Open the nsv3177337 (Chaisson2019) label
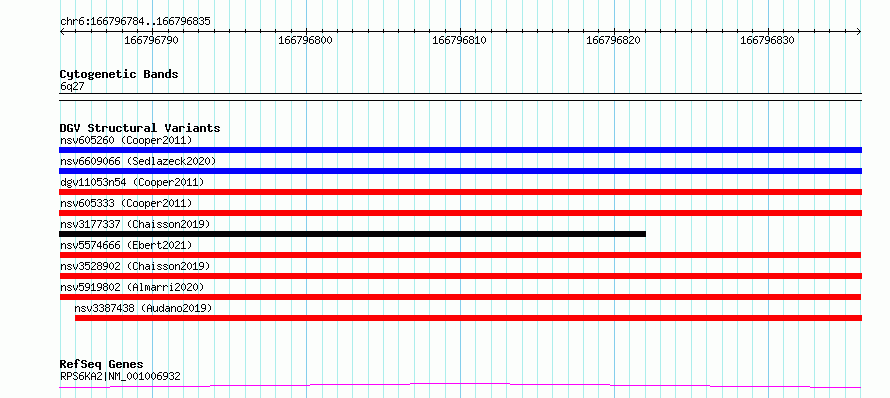Image resolution: width=890 pixels, height=398 pixels. [x=135, y=224]
